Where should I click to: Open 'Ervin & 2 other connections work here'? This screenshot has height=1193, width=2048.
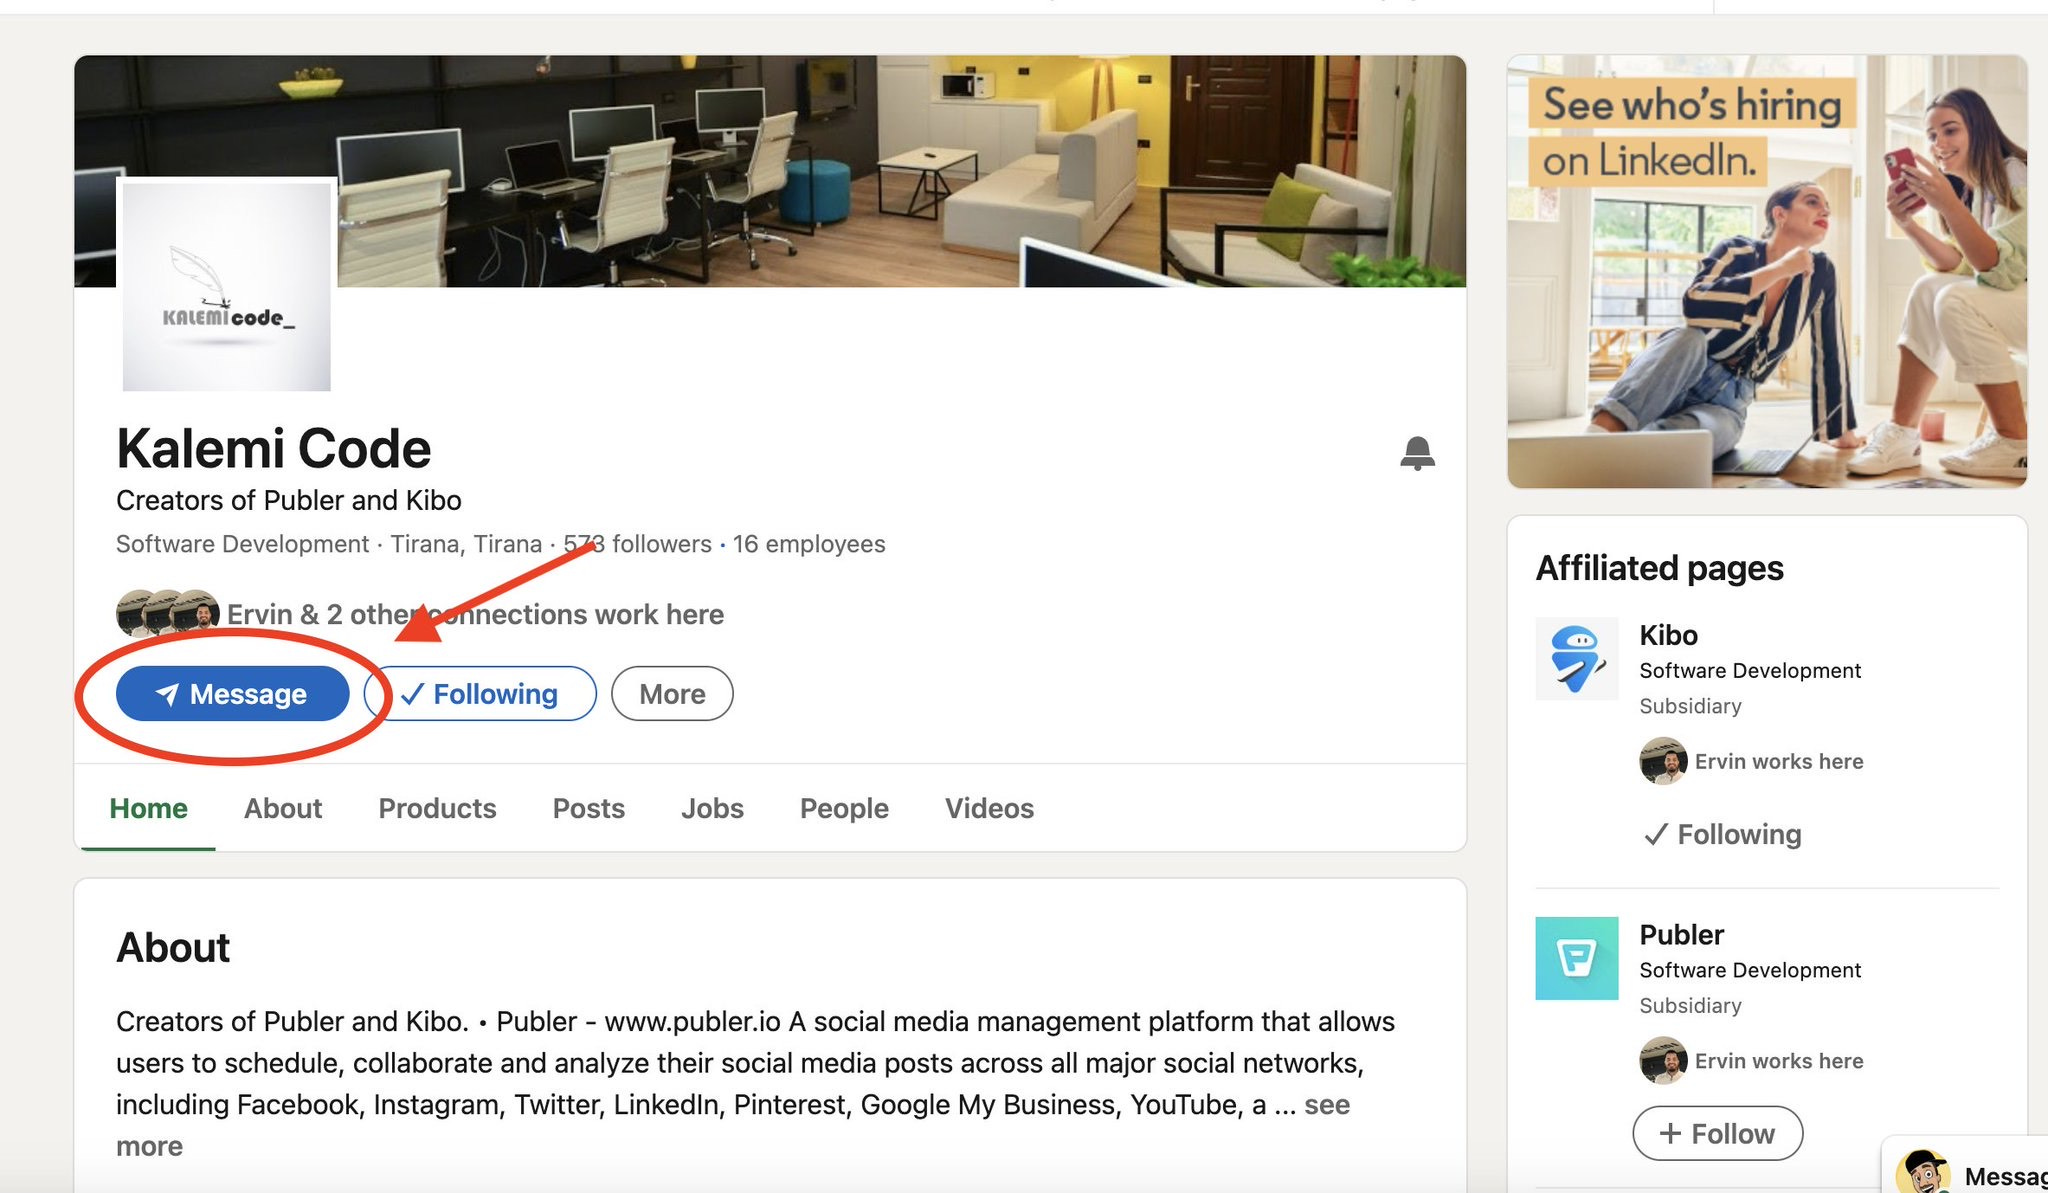click(x=475, y=614)
